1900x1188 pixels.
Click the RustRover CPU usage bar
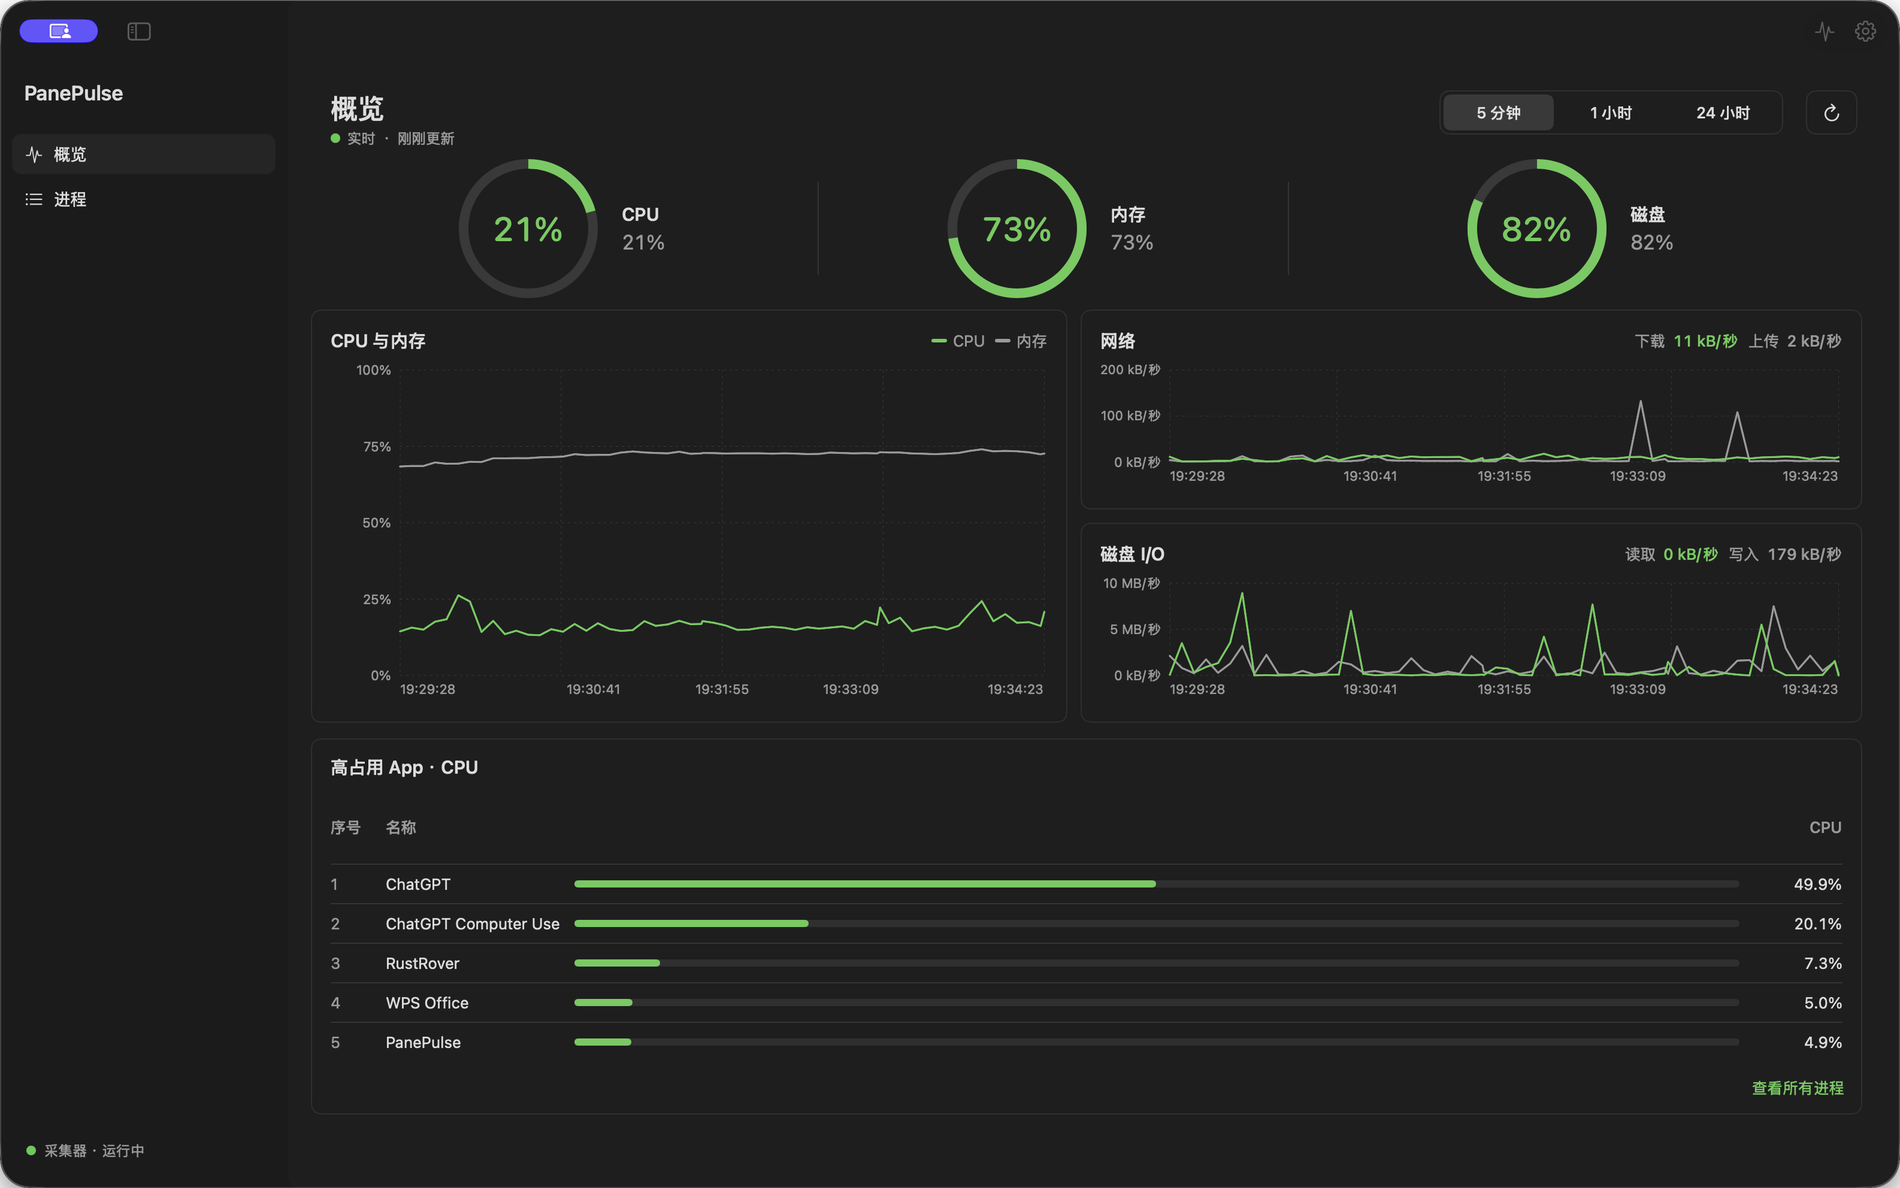[1156, 963]
